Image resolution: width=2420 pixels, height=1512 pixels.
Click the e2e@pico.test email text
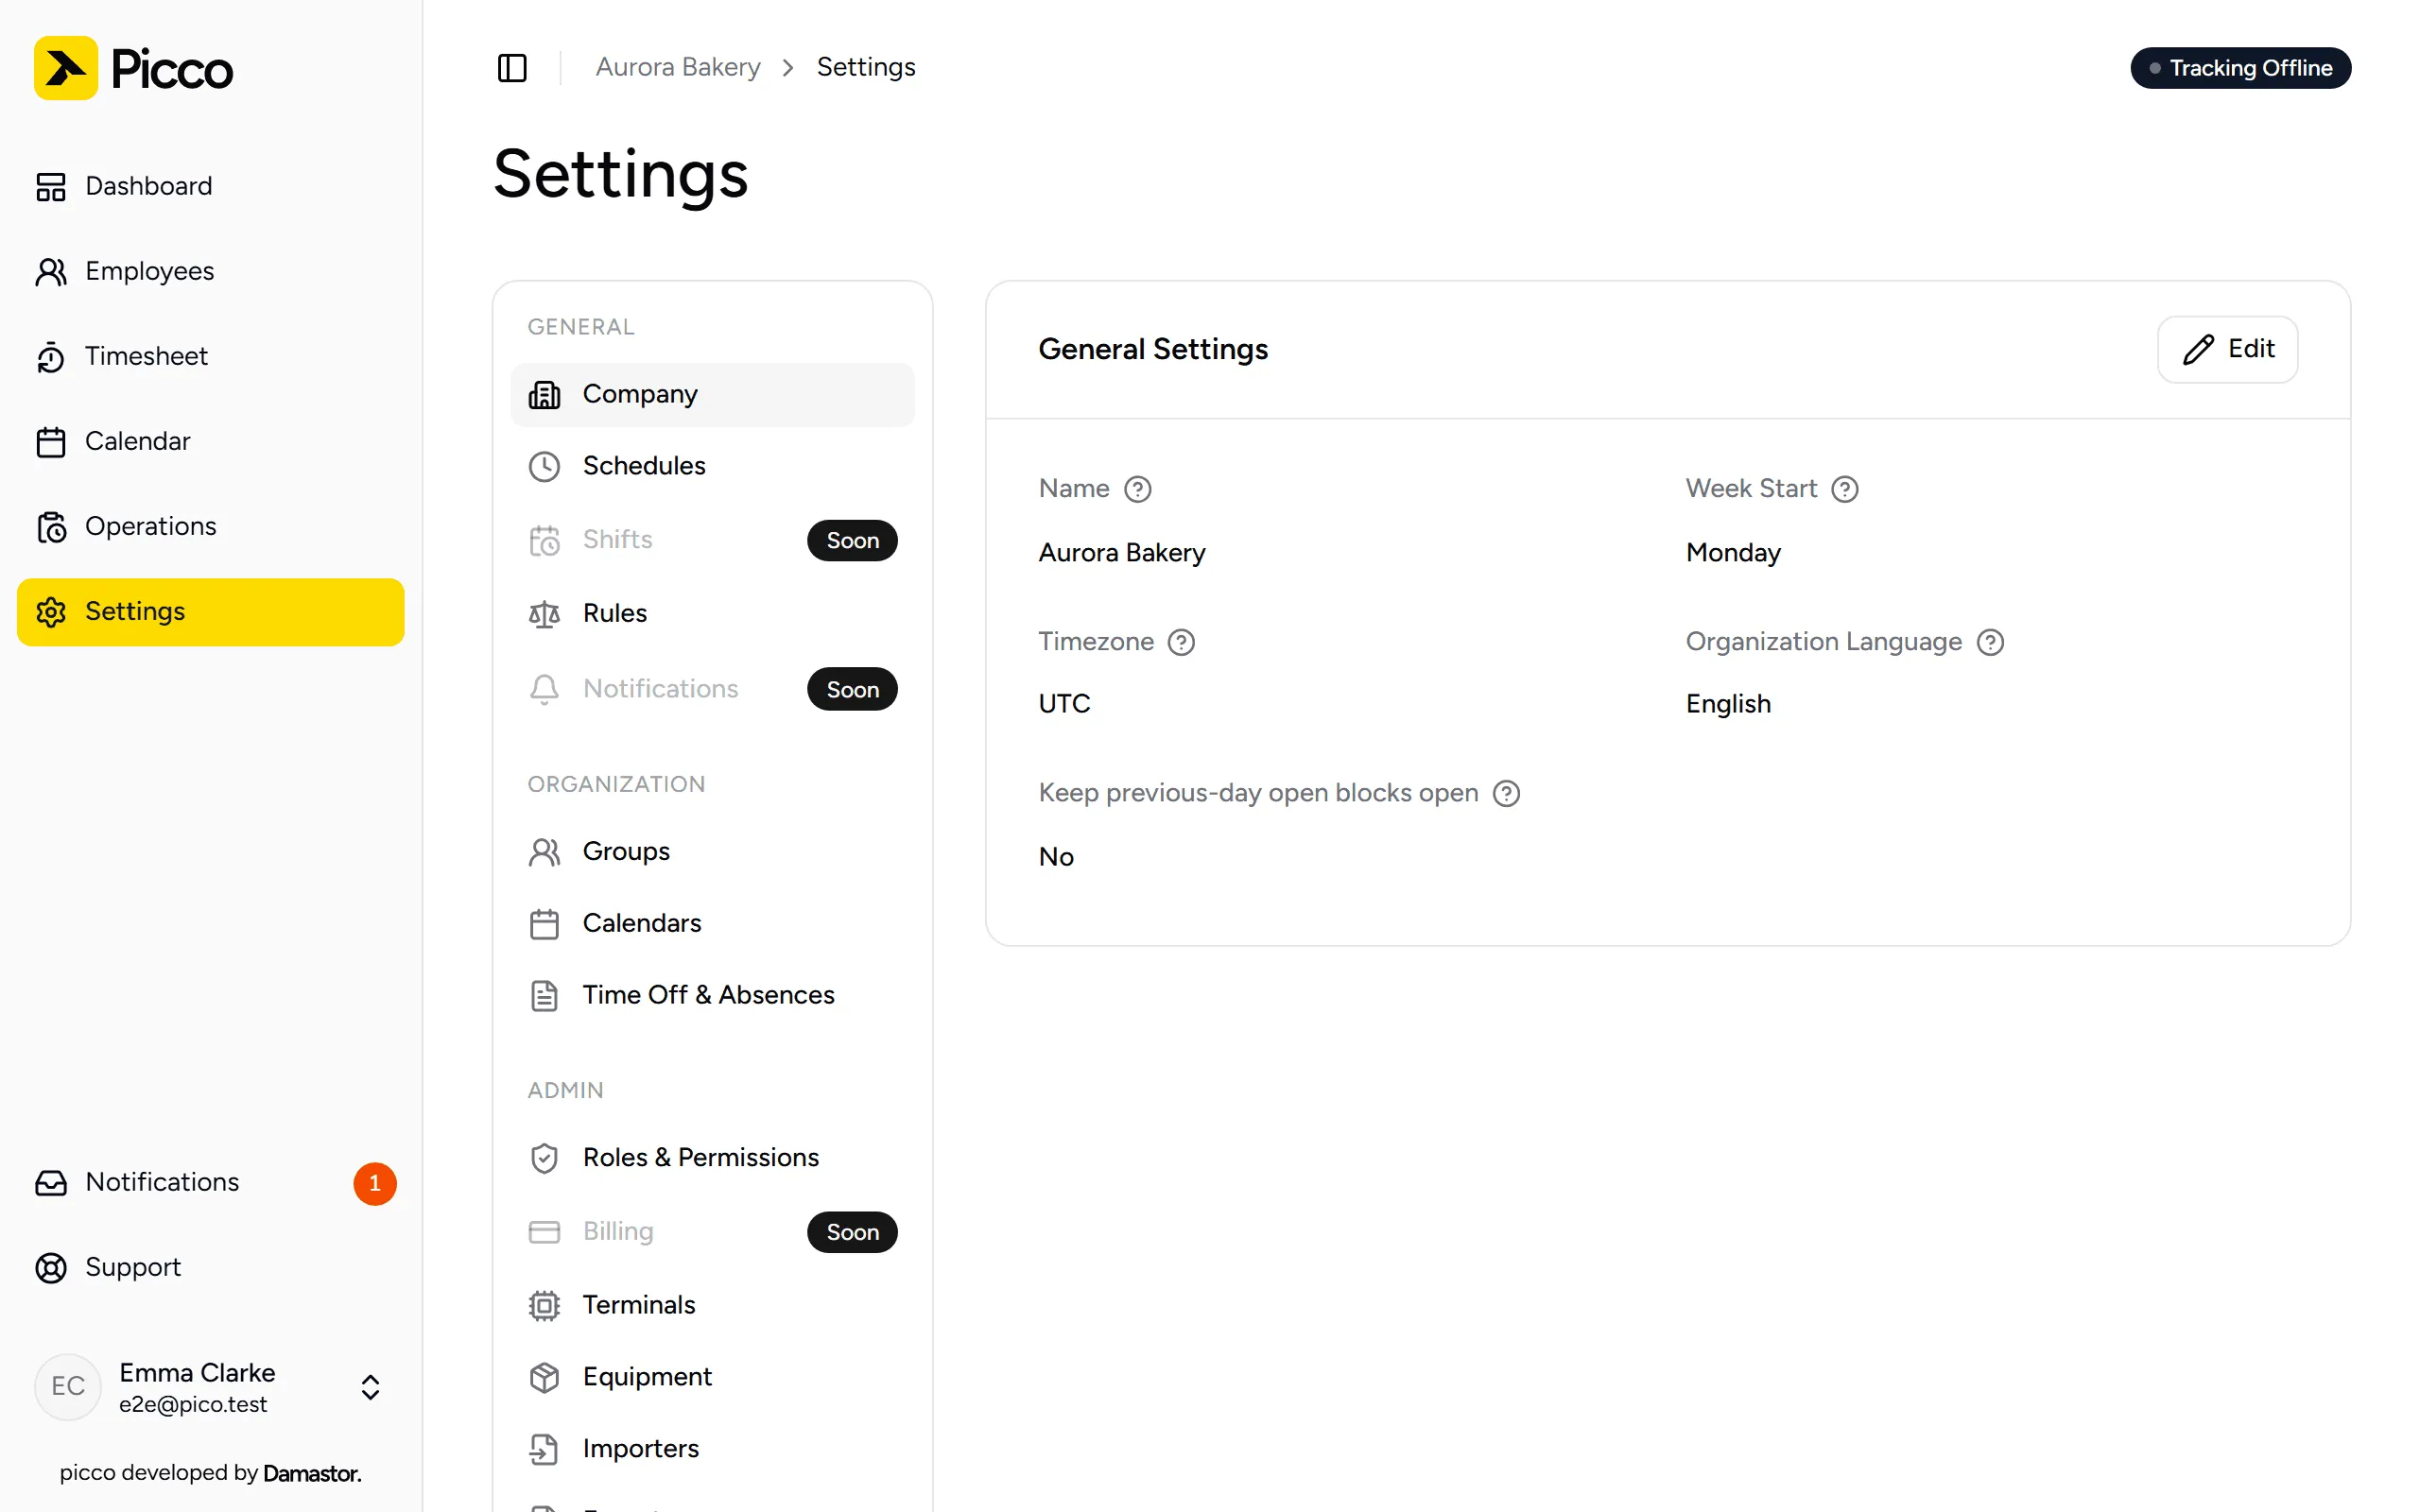(x=193, y=1404)
